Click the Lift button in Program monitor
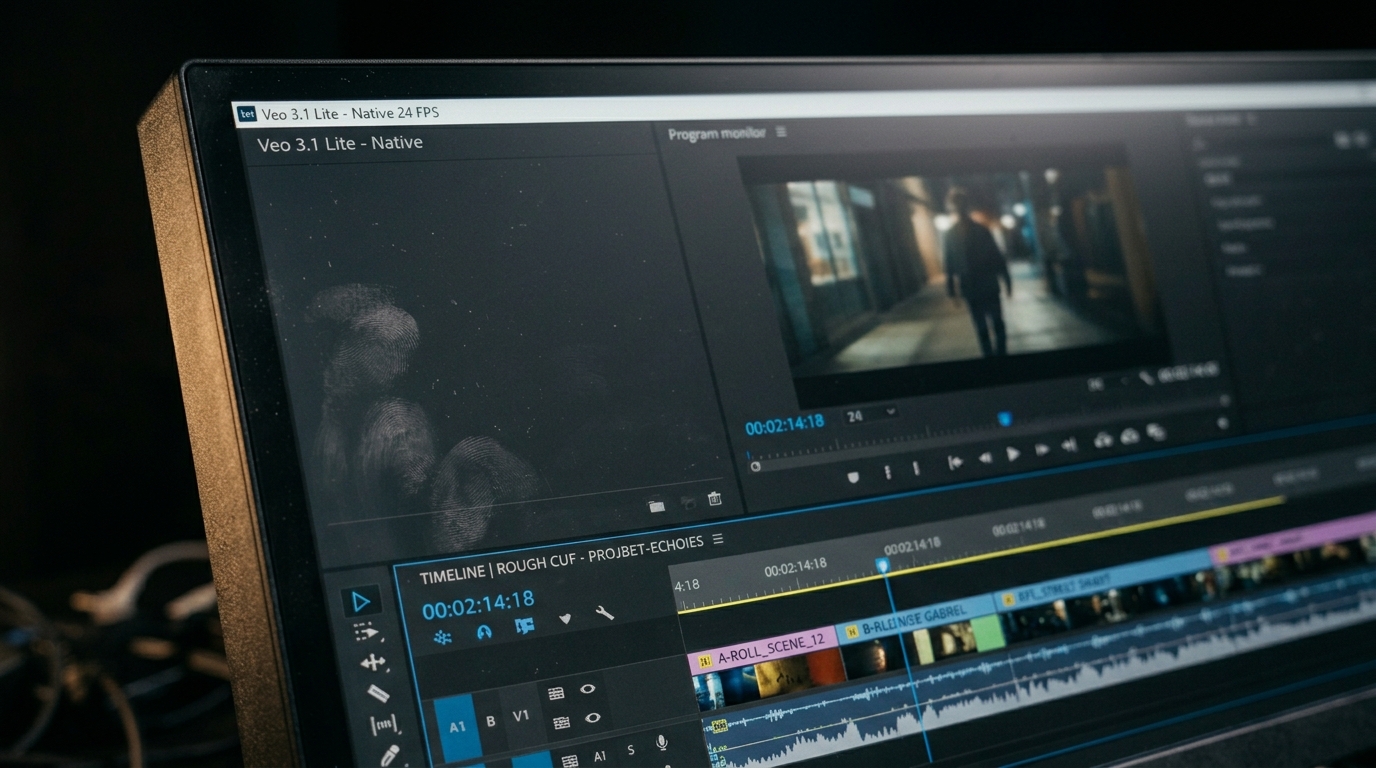The image size is (1376, 768). coord(1104,439)
